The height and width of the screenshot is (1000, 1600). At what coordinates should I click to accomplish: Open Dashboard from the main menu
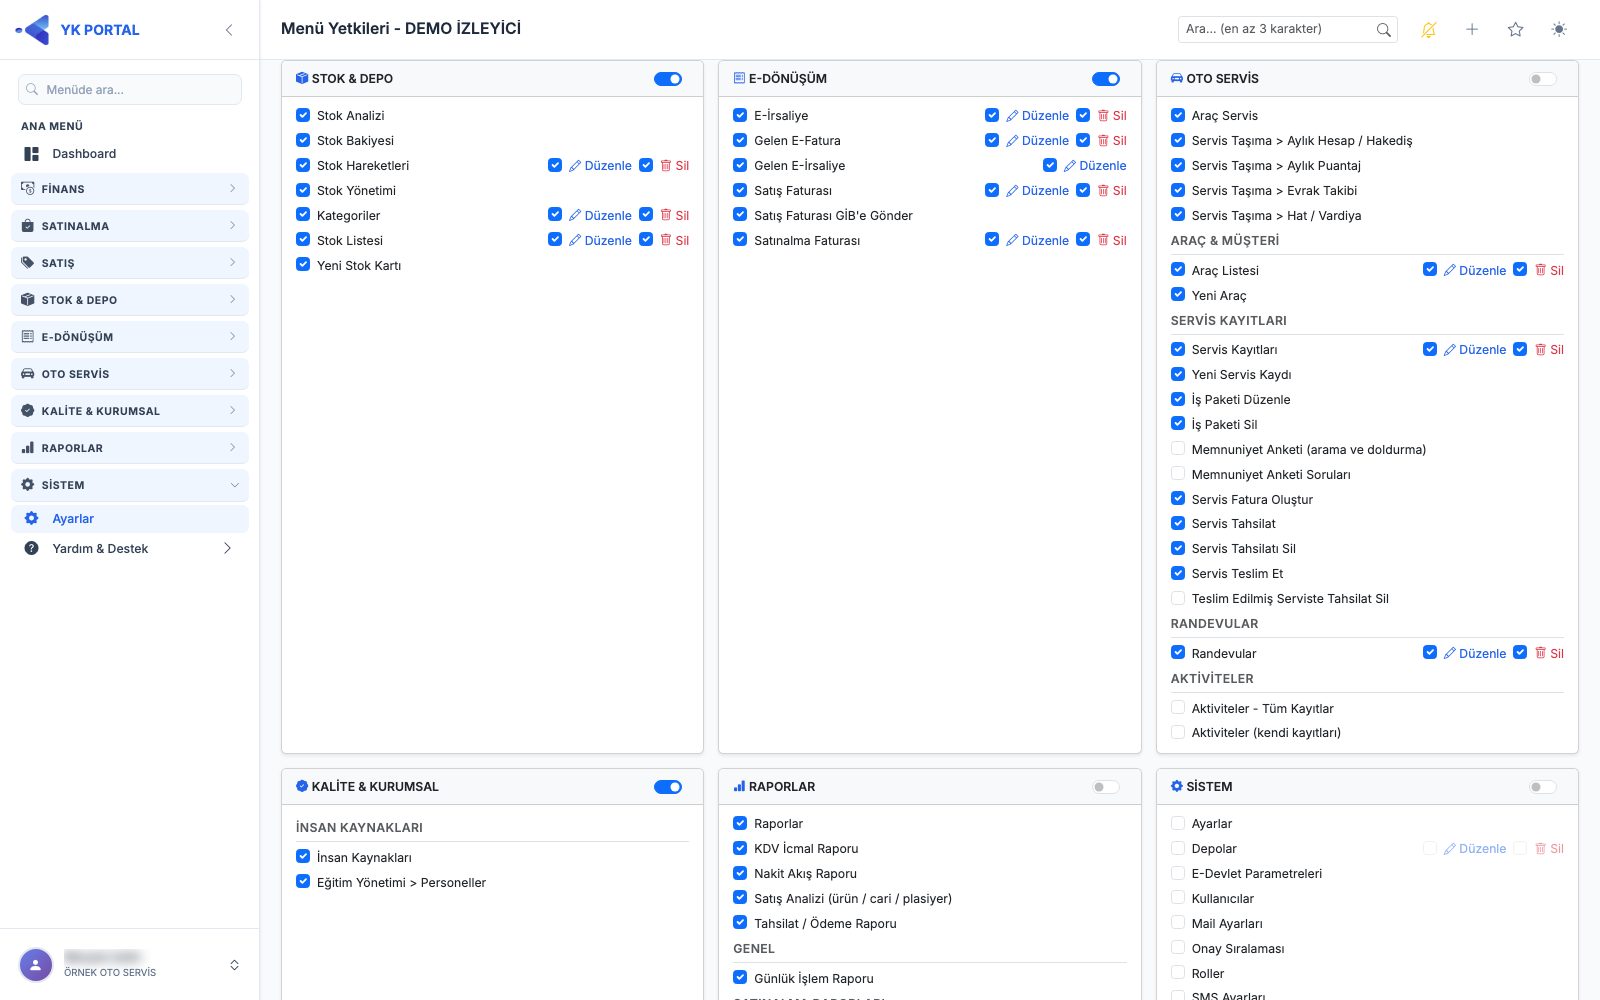click(x=130, y=154)
